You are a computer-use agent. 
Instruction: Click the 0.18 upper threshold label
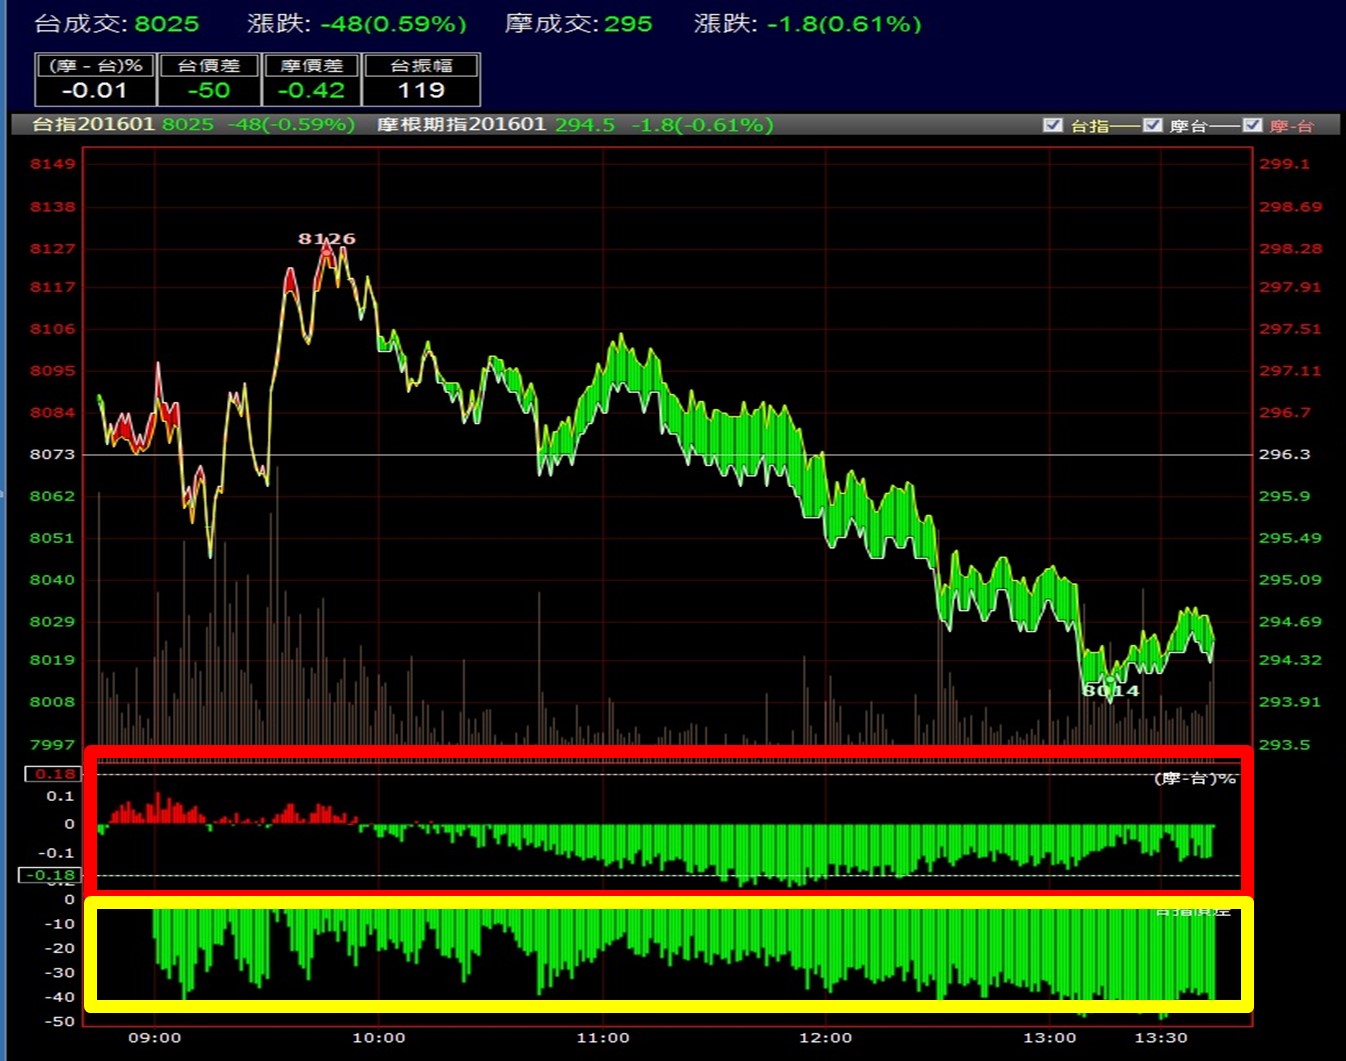click(52, 774)
